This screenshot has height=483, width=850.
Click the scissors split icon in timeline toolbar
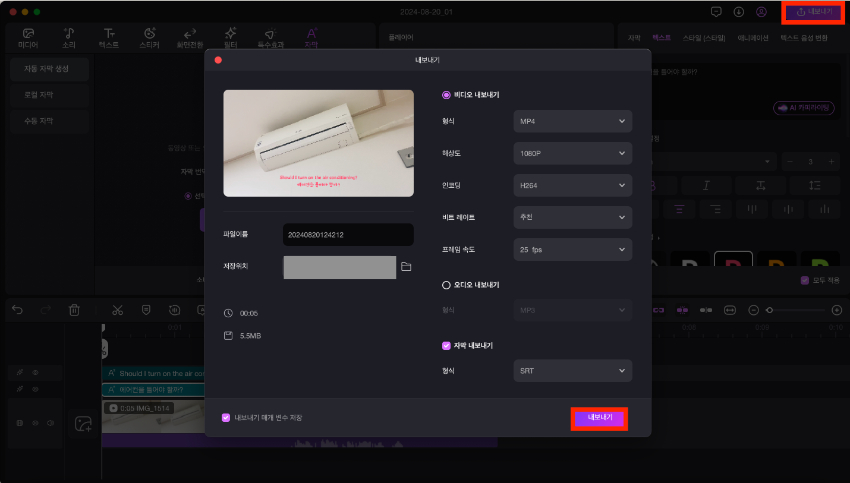pyautogui.click(x=117, y=310)
